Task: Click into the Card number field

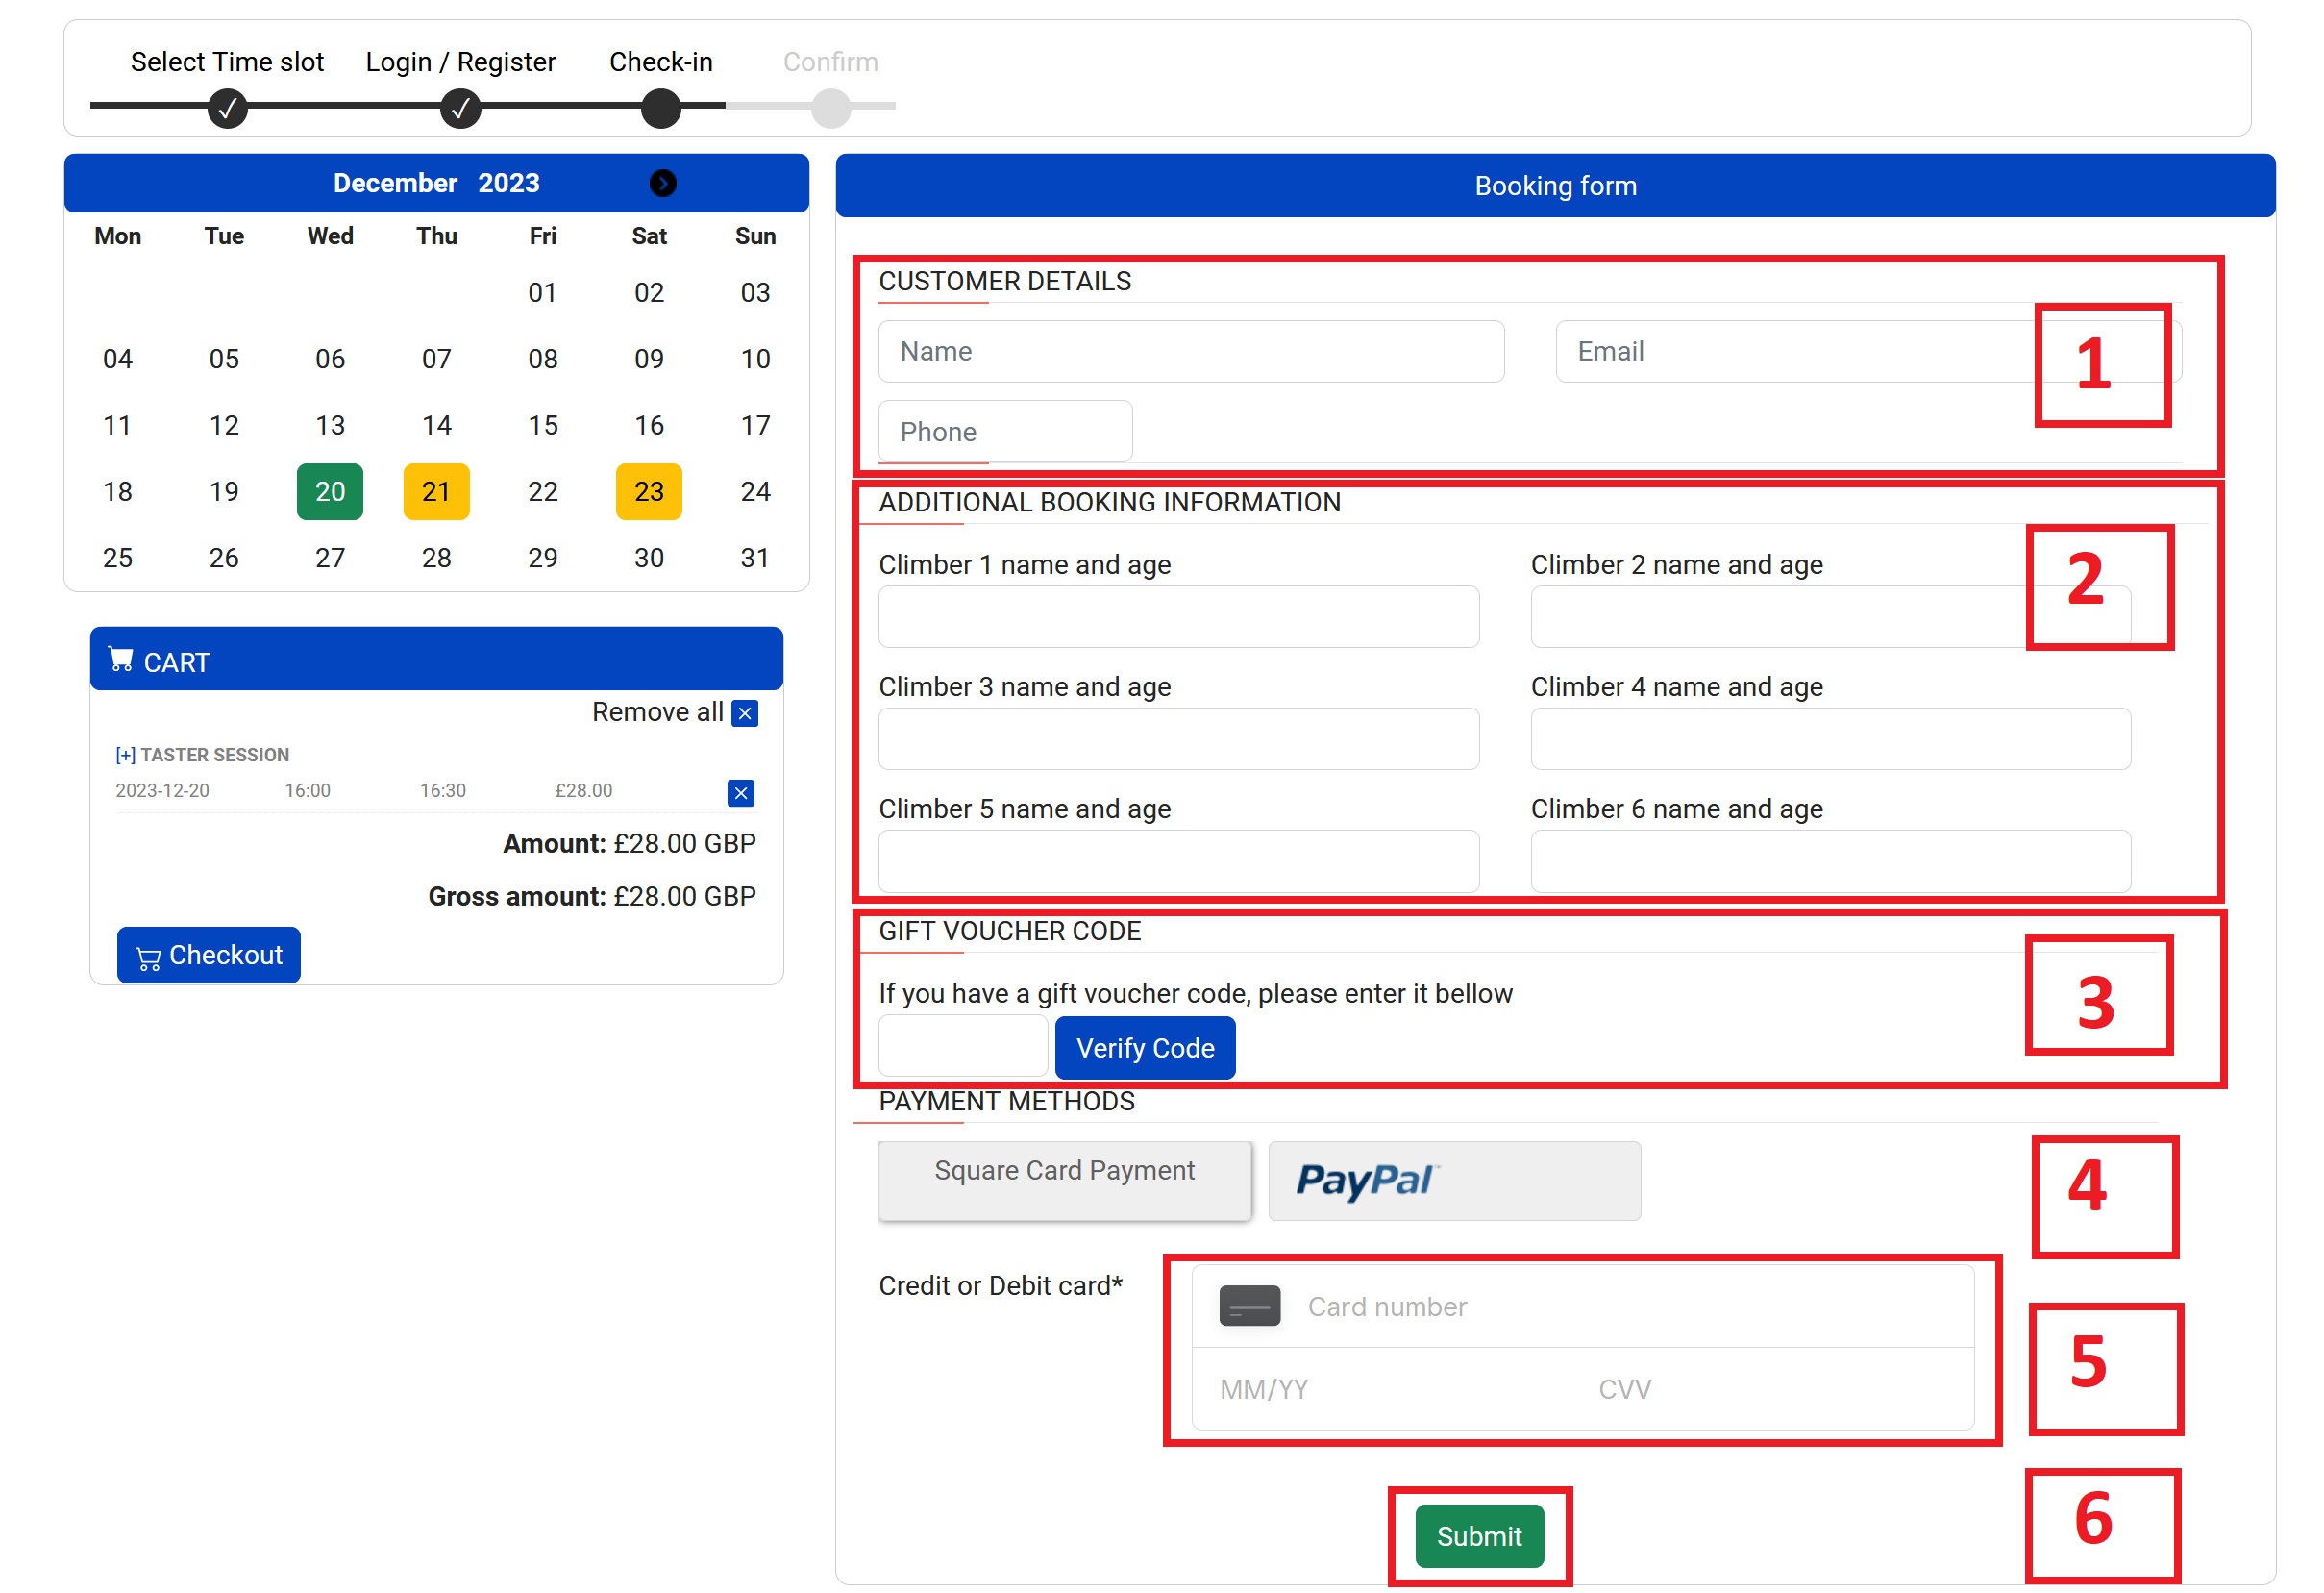Action: coord(1620,1306)
